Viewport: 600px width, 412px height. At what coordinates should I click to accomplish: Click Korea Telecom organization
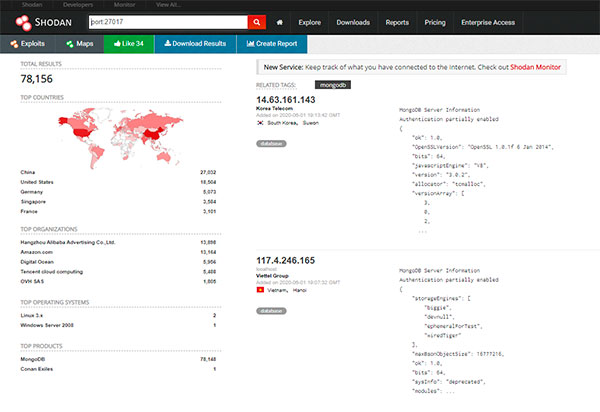click(x=274, y=109)
